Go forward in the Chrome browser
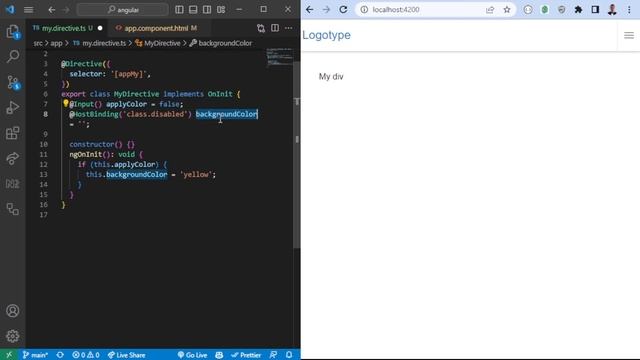Image resolution: width=640 pixels, height=360 pixels. [326, 9]
